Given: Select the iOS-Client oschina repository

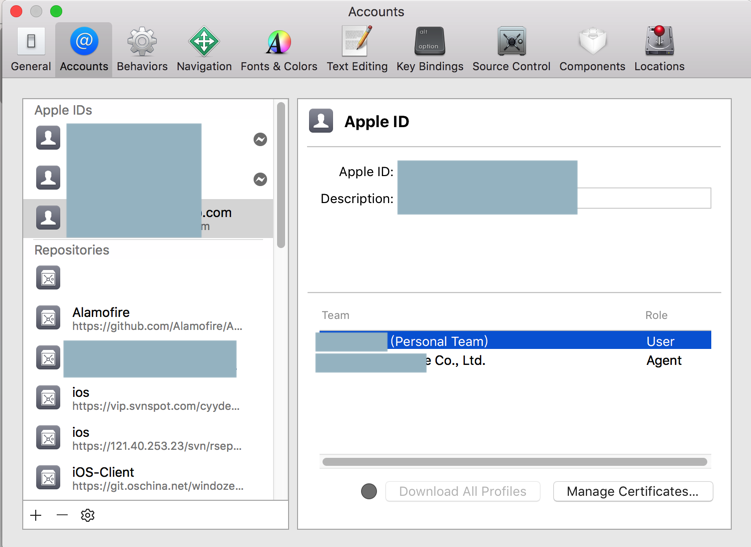Looking at the screenshot, I should pyautogui.click(x=148, y=478).
